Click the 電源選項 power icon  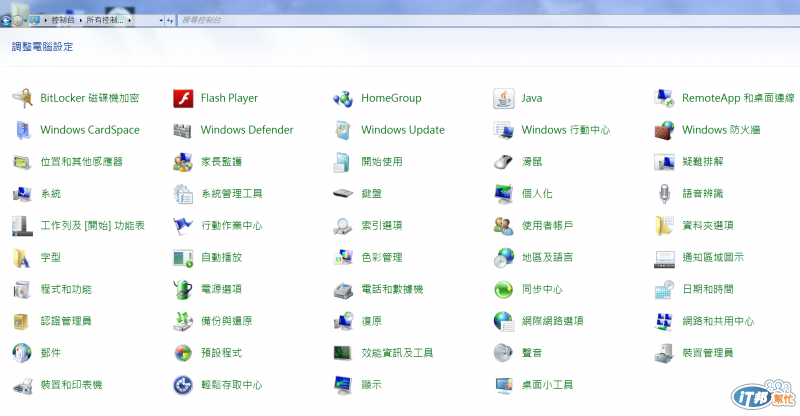(x=183, y=289)
